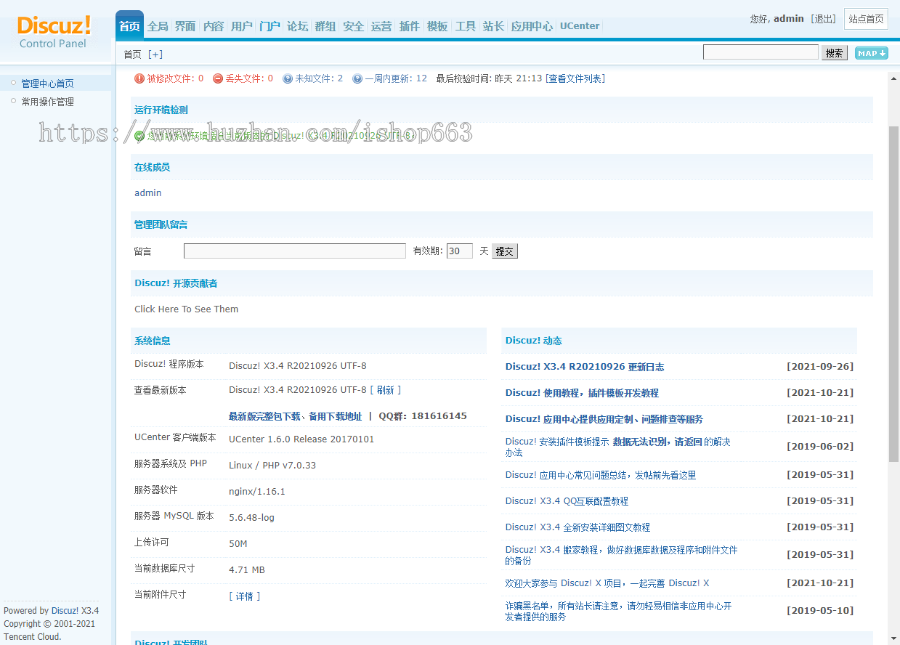This screenshot has width=900, height=645.
Task: Click the 站点首页 button
Action: coord(866,19)
